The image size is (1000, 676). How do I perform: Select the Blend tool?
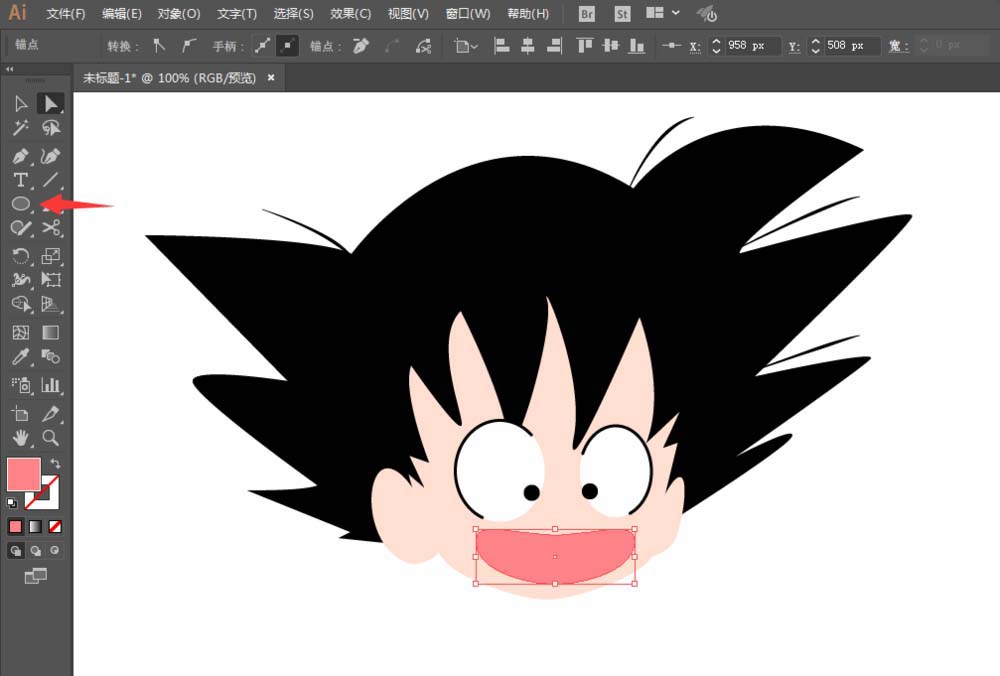pos(50,356)
